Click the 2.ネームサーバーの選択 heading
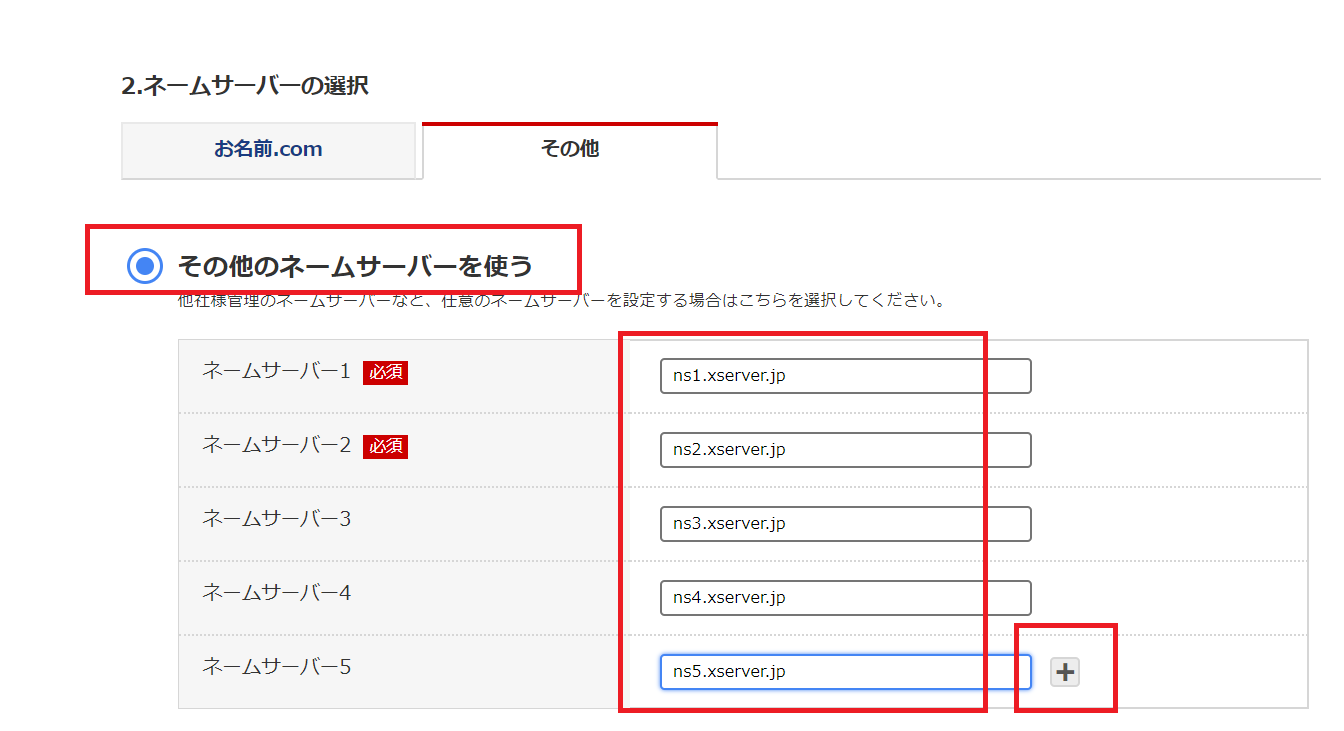1344x731 pixels. tap(245, 86)
